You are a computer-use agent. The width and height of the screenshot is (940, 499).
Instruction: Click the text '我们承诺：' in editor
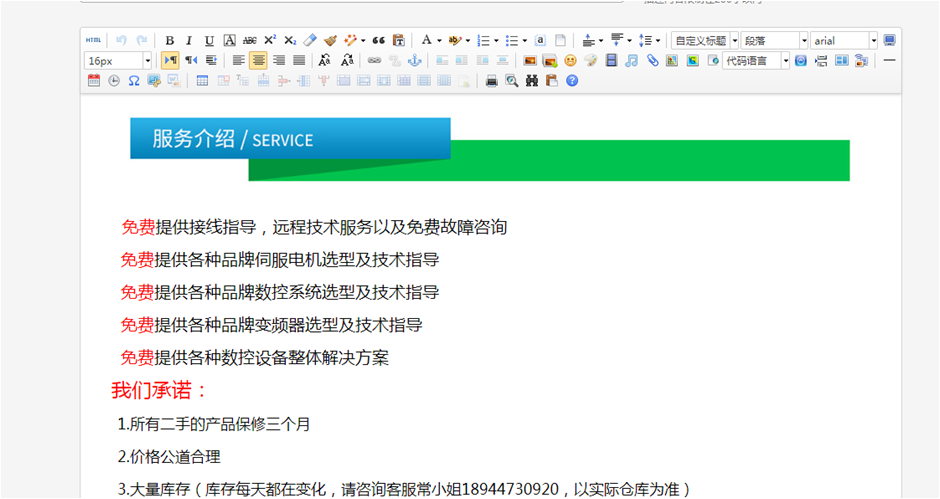pos(160,390)
